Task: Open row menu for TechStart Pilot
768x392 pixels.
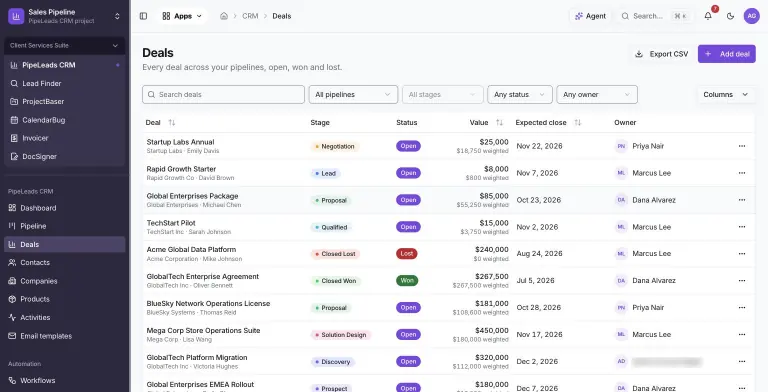Action: coord(742,227)
